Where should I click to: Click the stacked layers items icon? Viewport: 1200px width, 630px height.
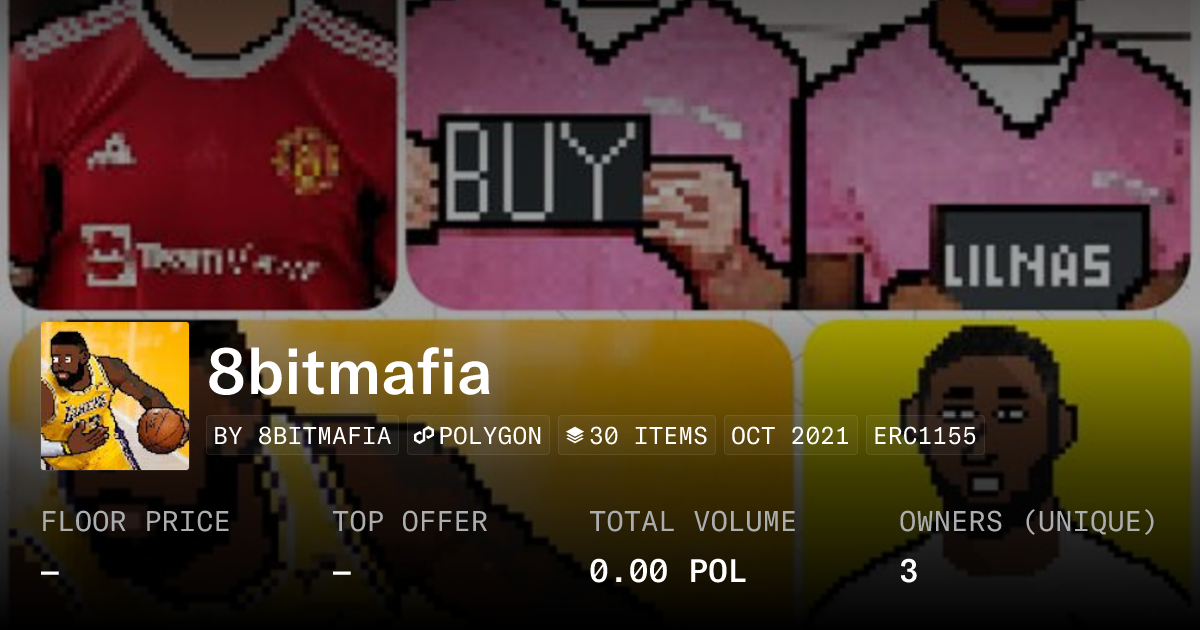pyautogui.click(x=575, y=436)
